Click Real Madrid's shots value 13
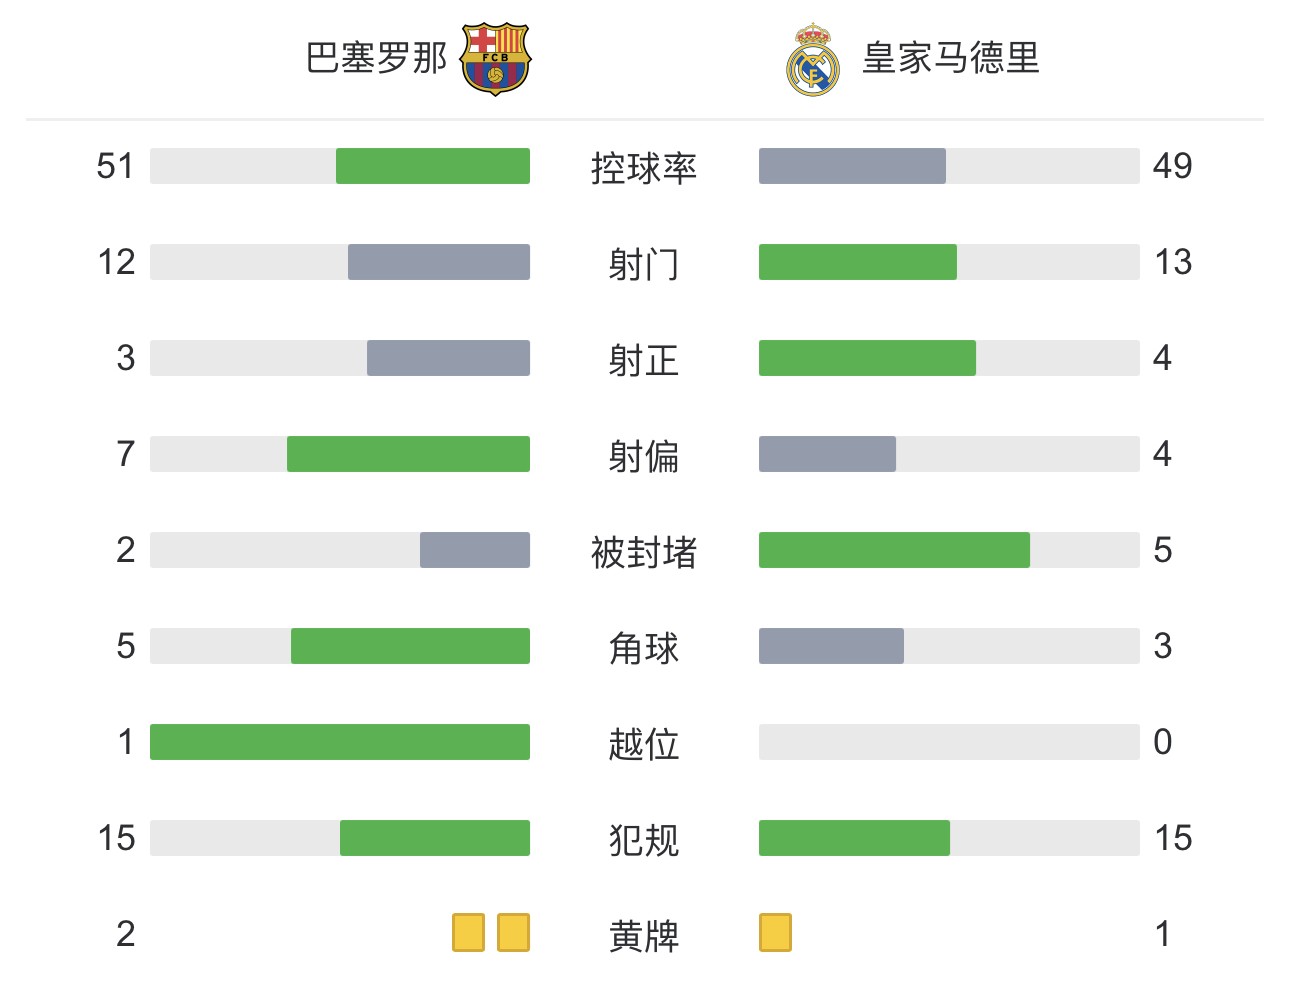The width and height of the screenshot is (1290, 983). [x=1173, y=262]
